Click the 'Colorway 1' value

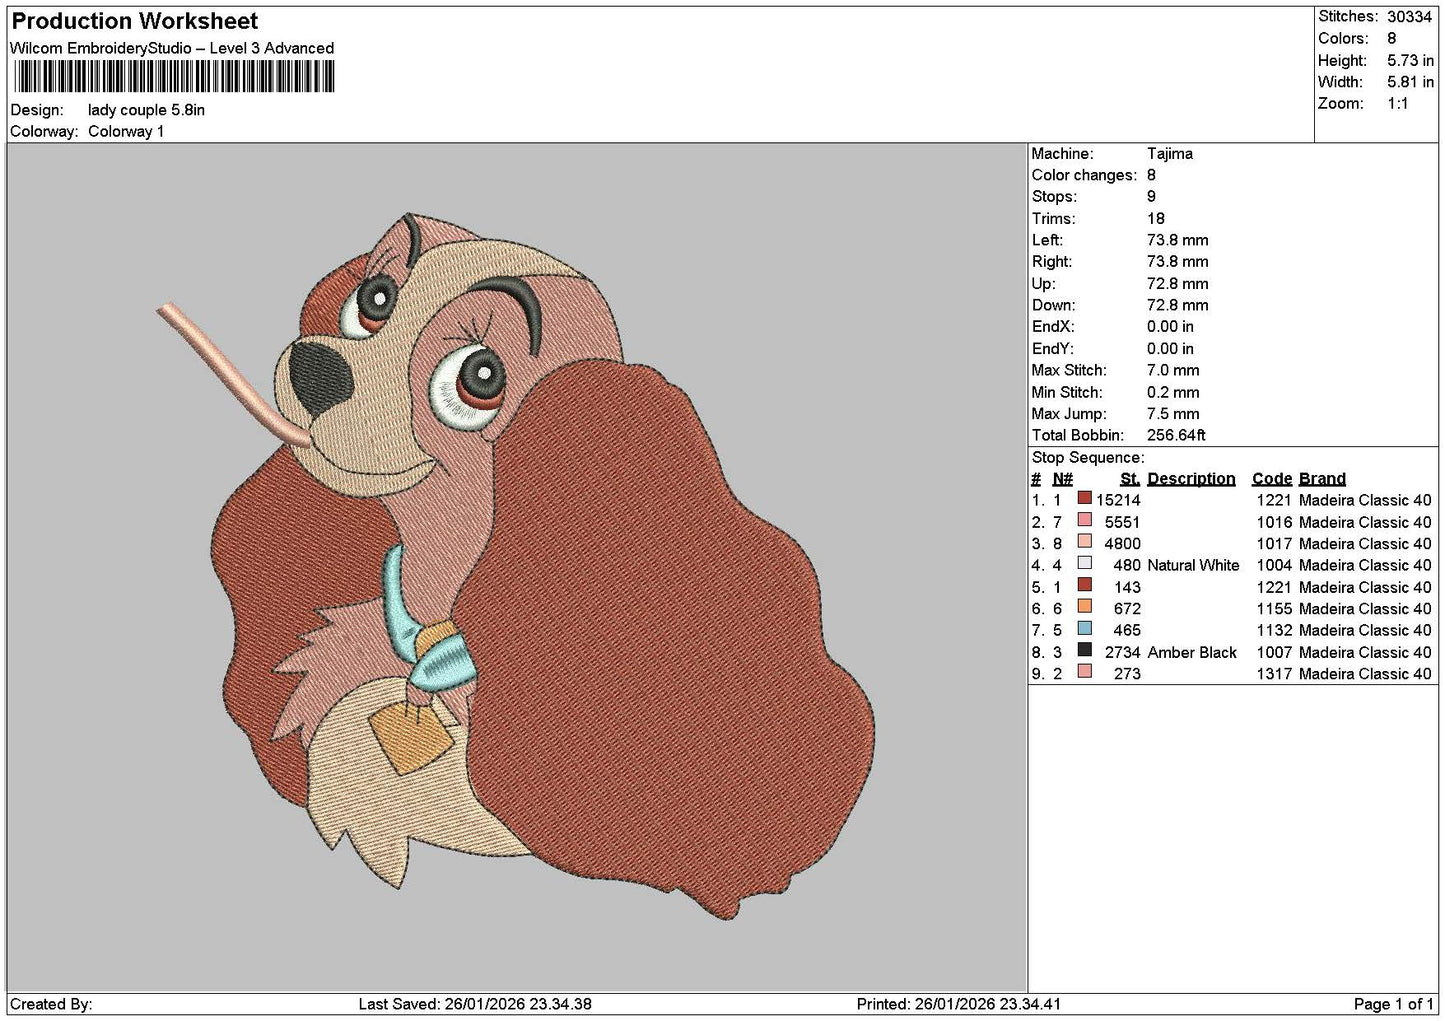tap(126, 132)
